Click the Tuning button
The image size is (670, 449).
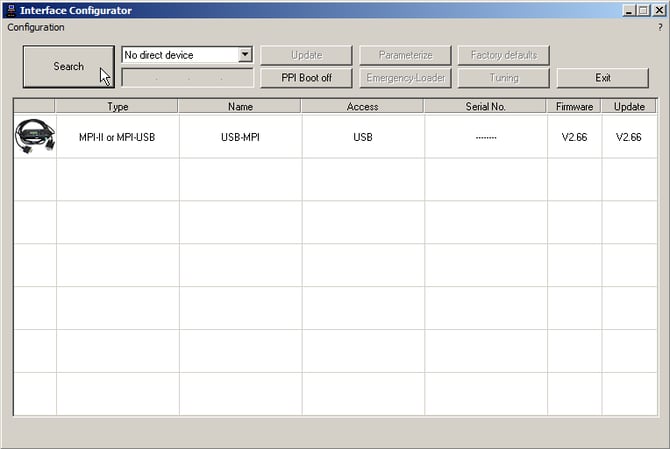tap(504, 78)
